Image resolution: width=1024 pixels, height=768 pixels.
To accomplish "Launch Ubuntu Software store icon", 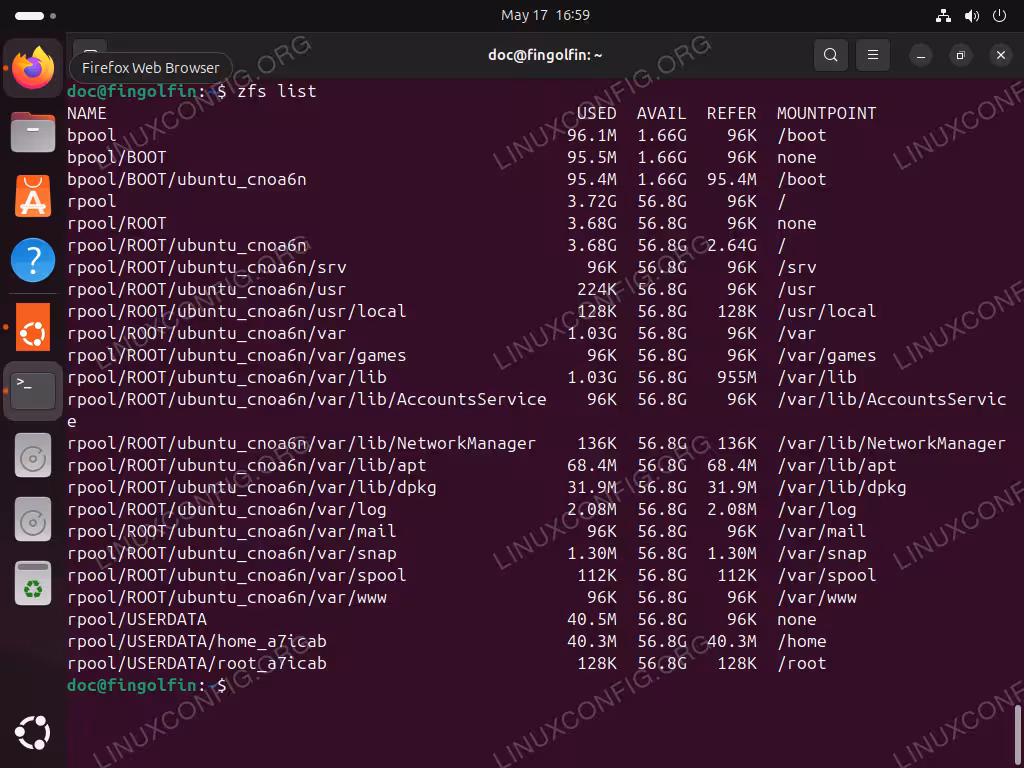I will (33, 196).
